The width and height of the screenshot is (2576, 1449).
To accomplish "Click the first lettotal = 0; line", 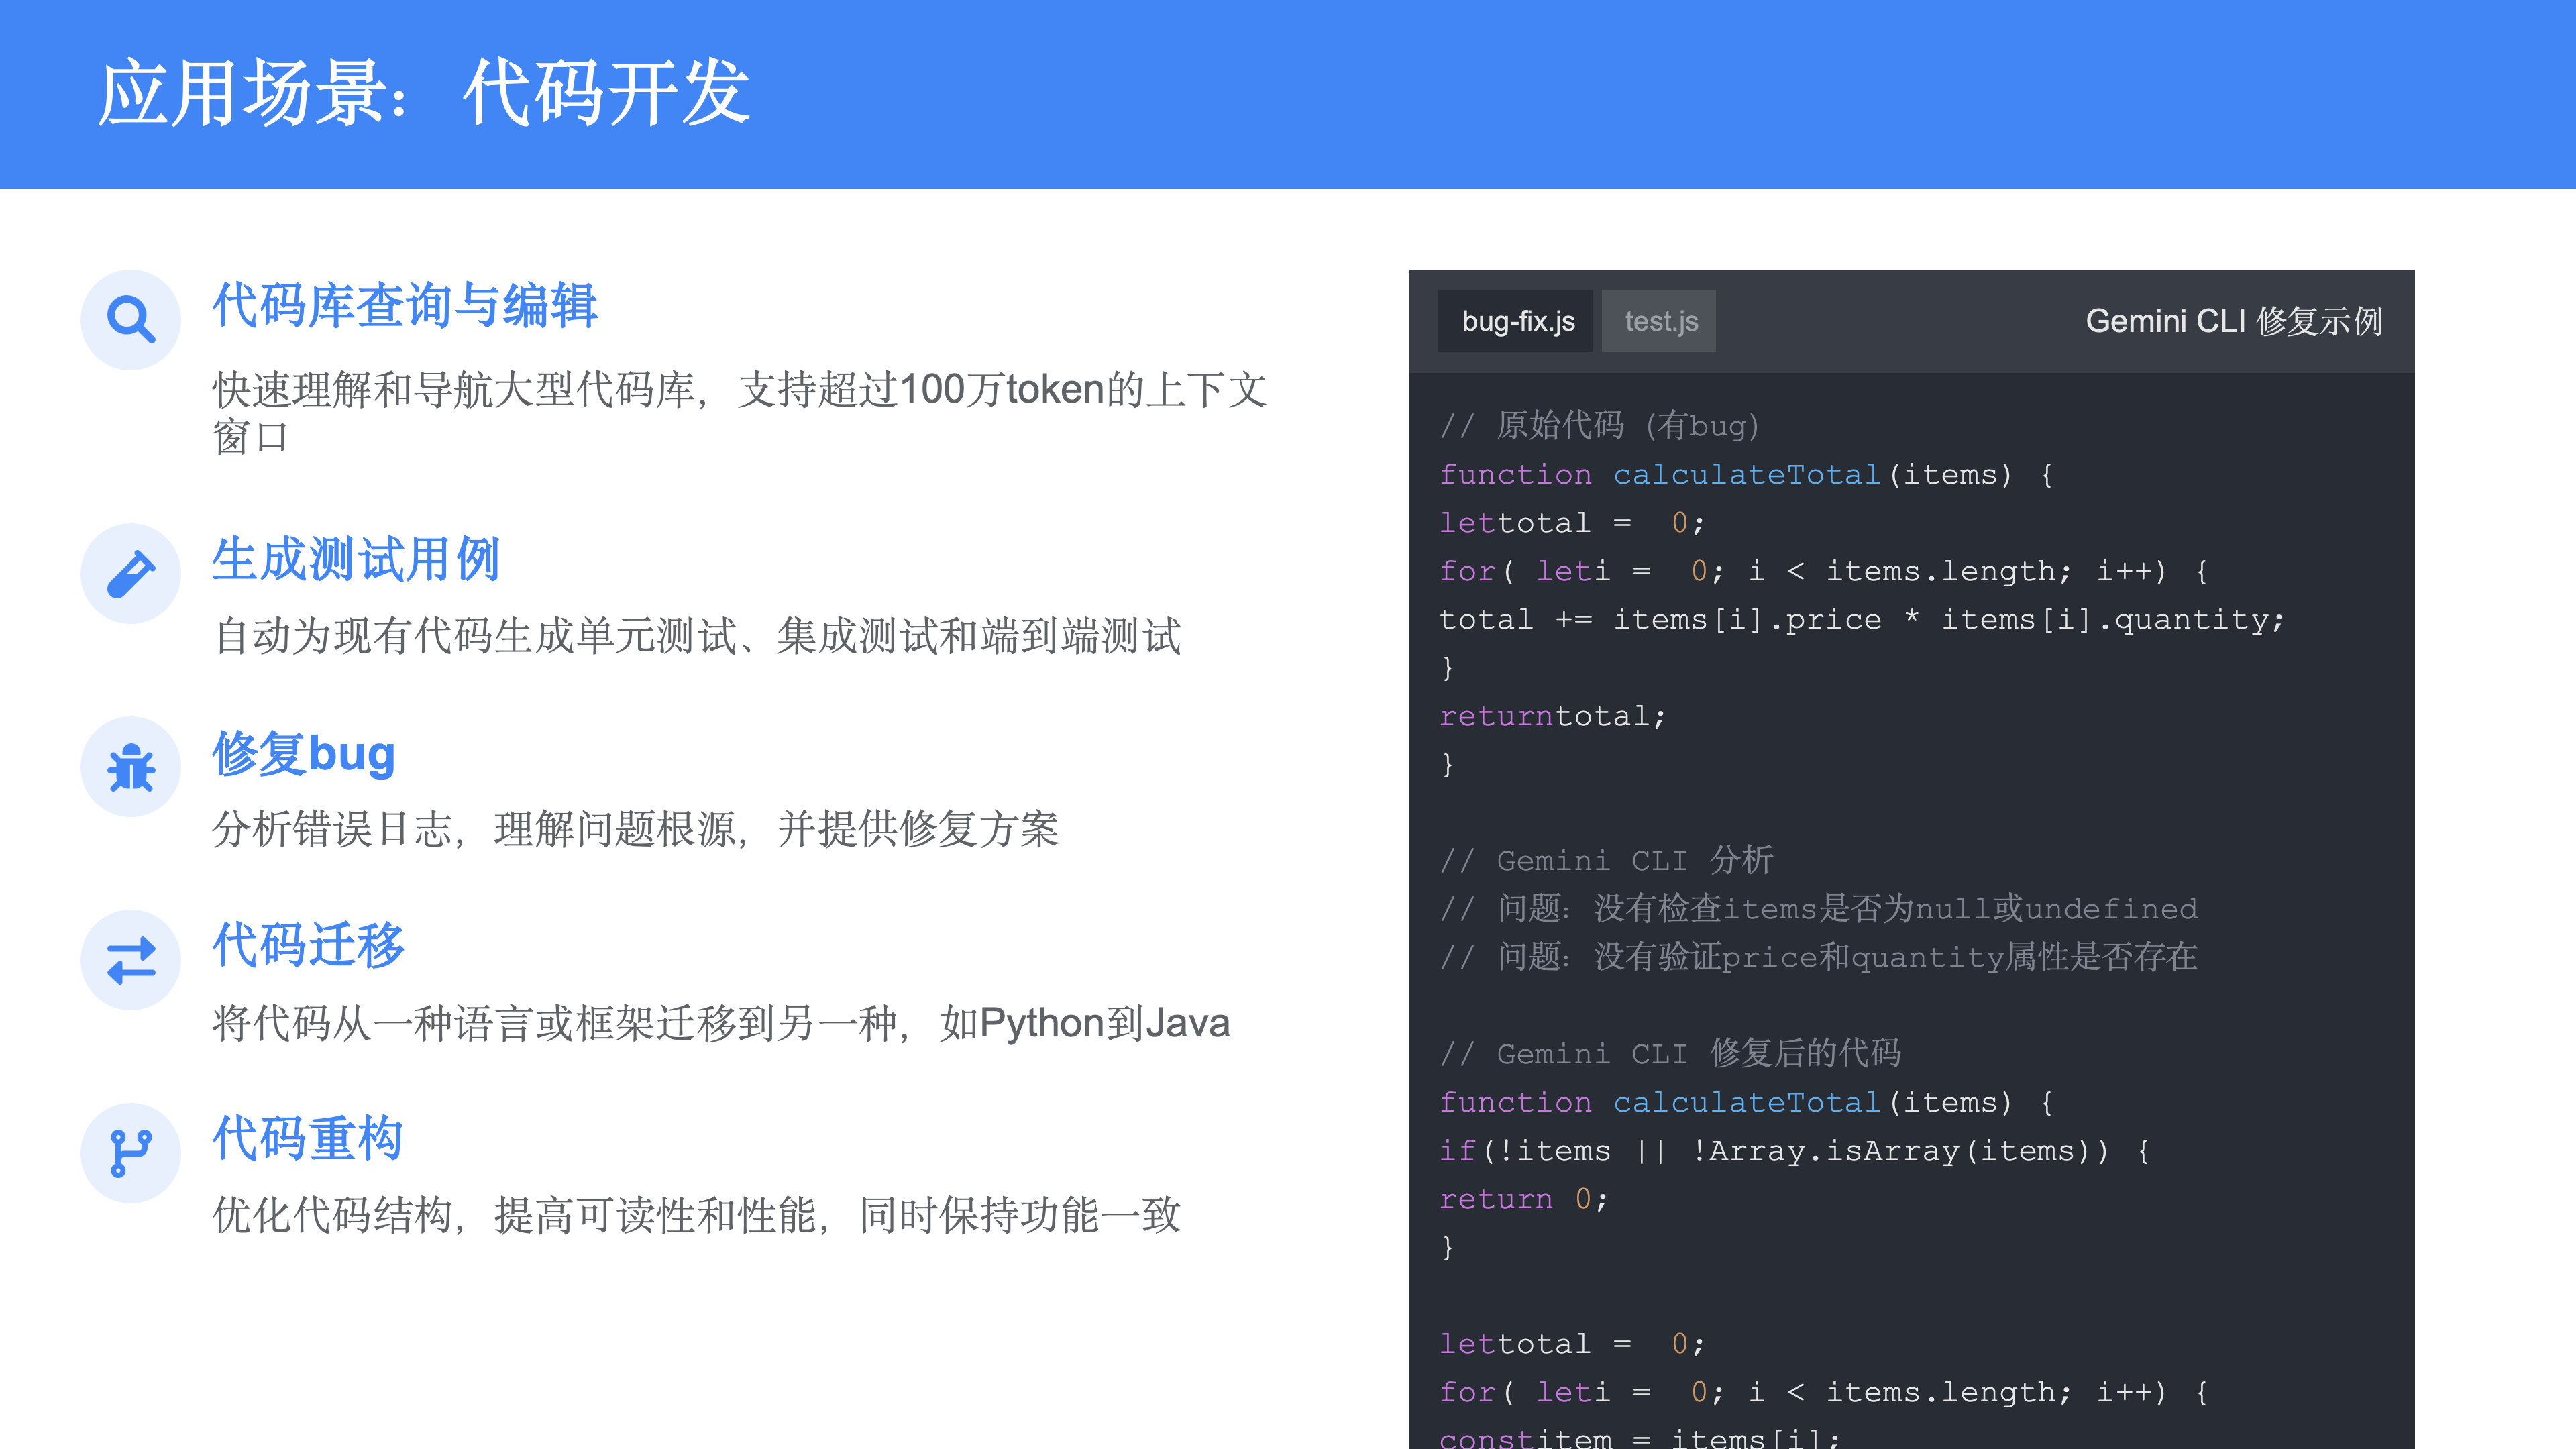I will click(x=1572, y=523).
